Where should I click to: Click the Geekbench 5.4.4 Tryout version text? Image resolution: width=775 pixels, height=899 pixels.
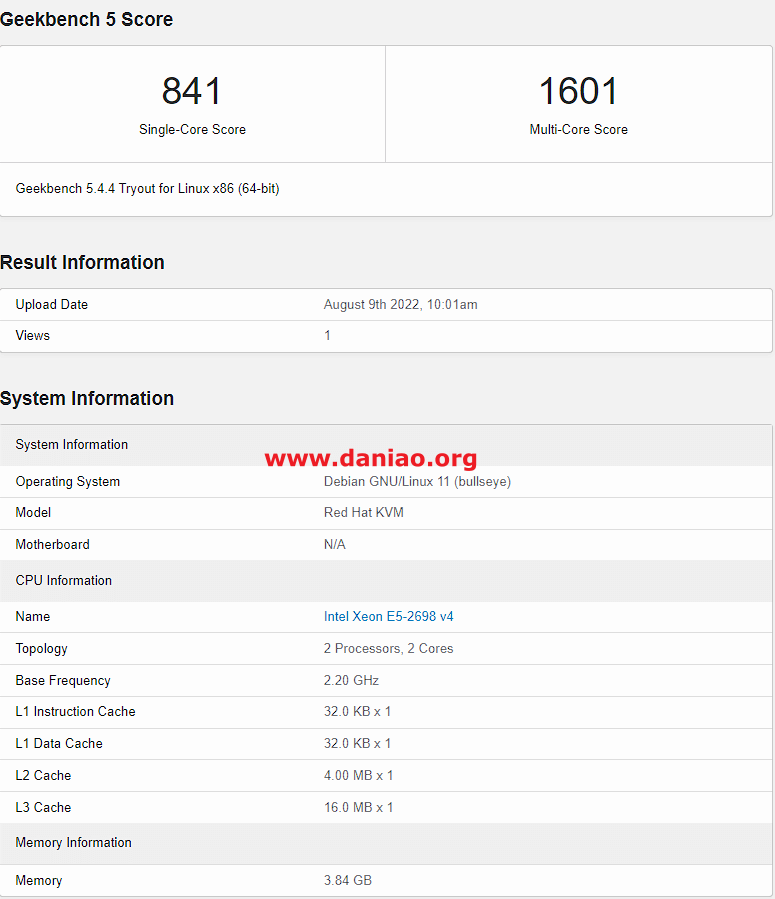[147, 189]
